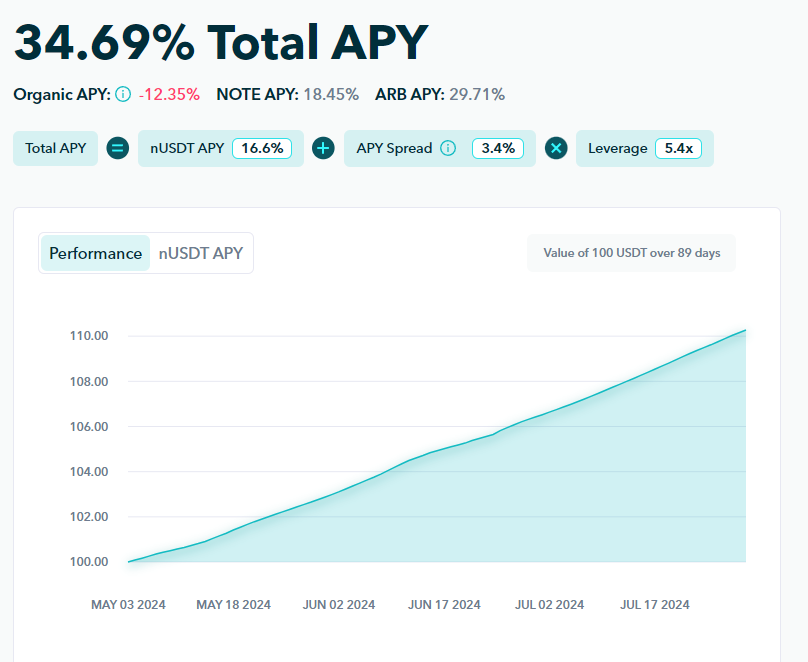
Task: Click the JUN 02 2024 axis date
Action: coord(339,604)
